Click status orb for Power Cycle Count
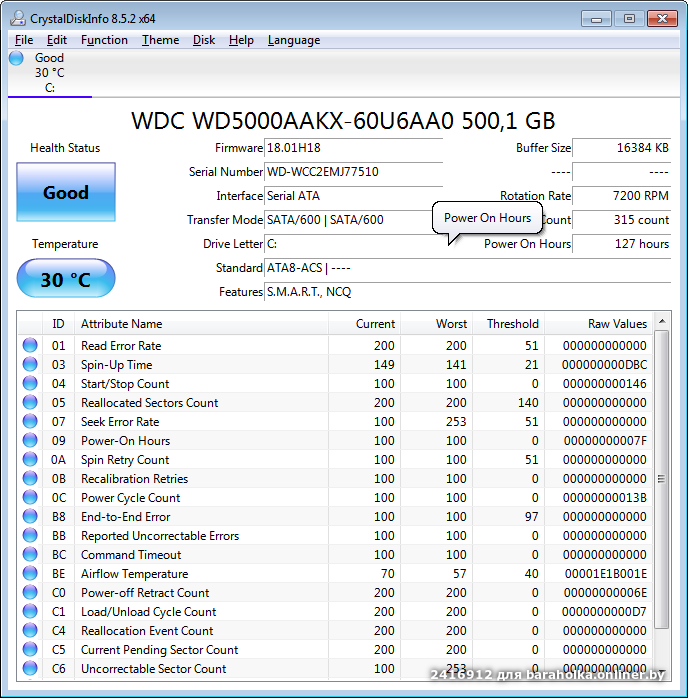The image size is (688, 698). point(30,497)
